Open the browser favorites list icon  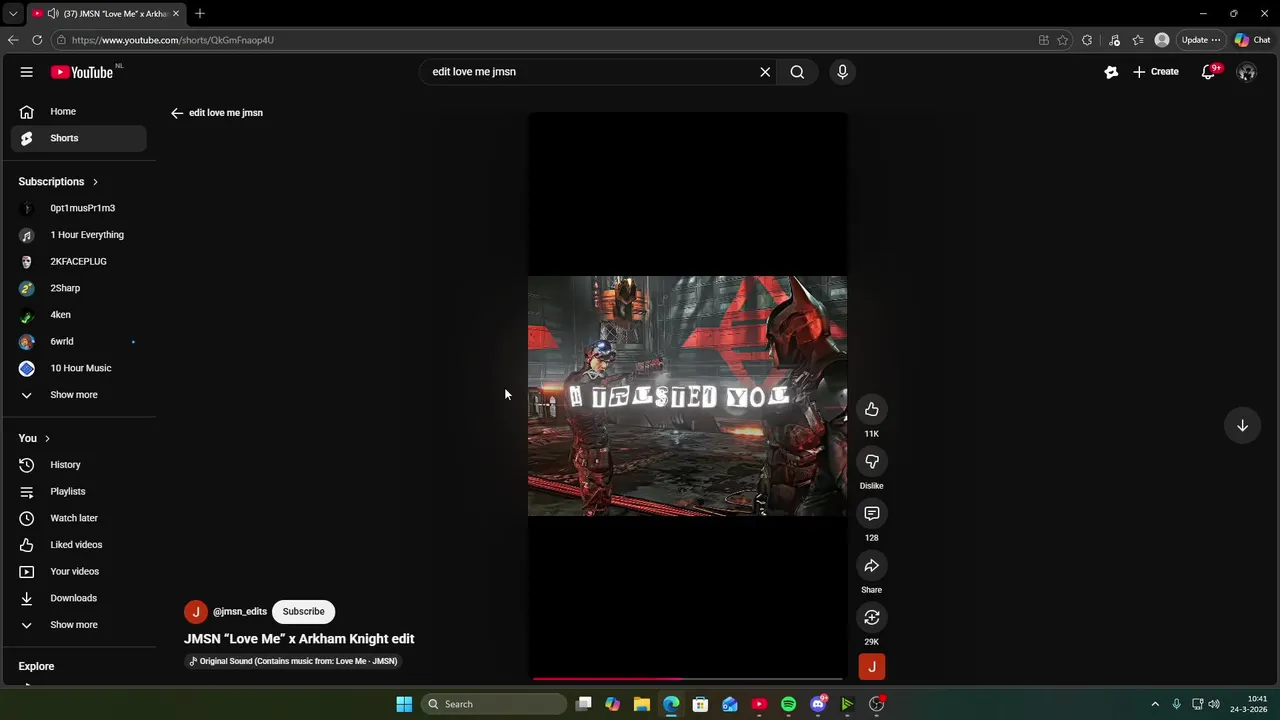[1138, 40]
